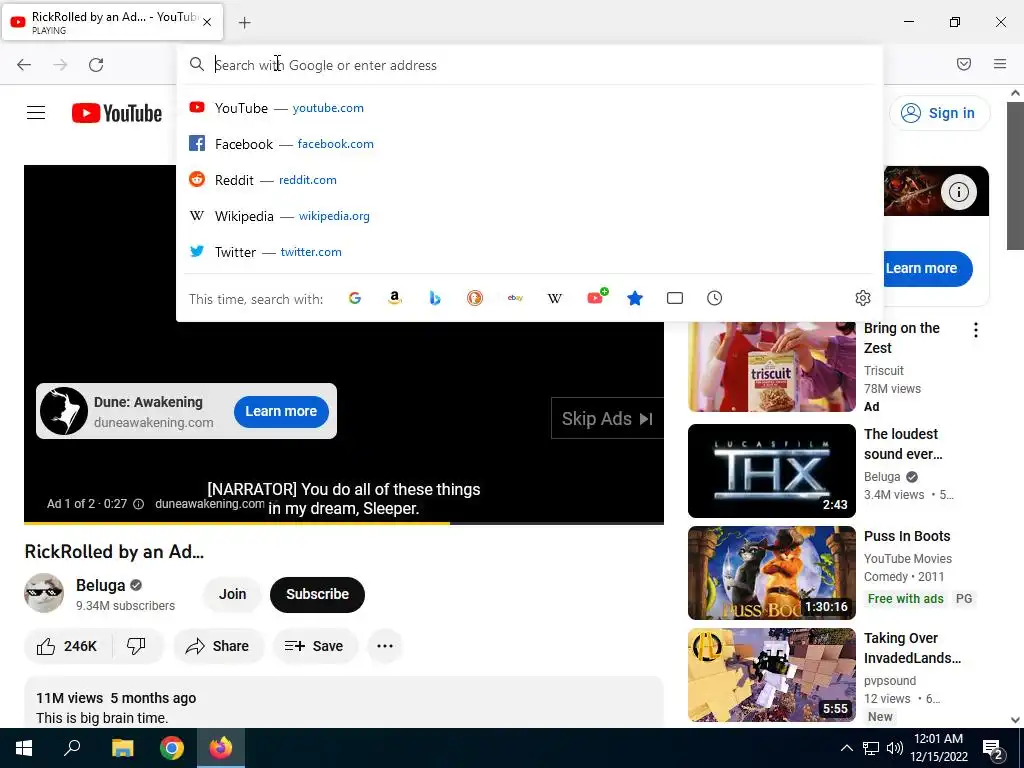
Task: Open the Triscuit Bring on the Zest thumbnail
Action: tap(772, 366)
